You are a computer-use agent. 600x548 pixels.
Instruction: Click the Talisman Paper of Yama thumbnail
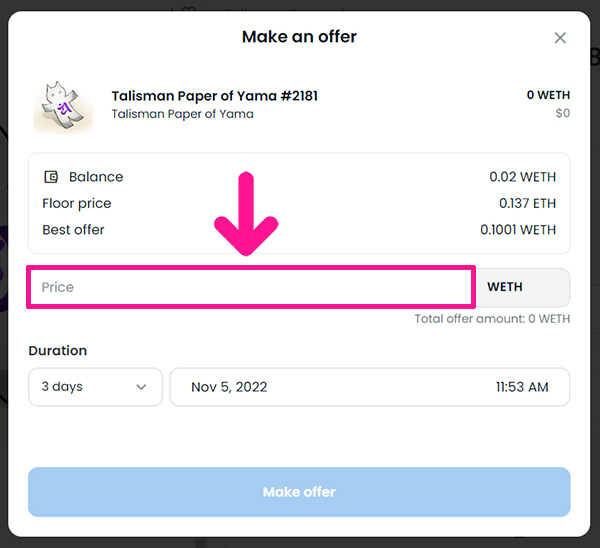click(x=63, y=108)
